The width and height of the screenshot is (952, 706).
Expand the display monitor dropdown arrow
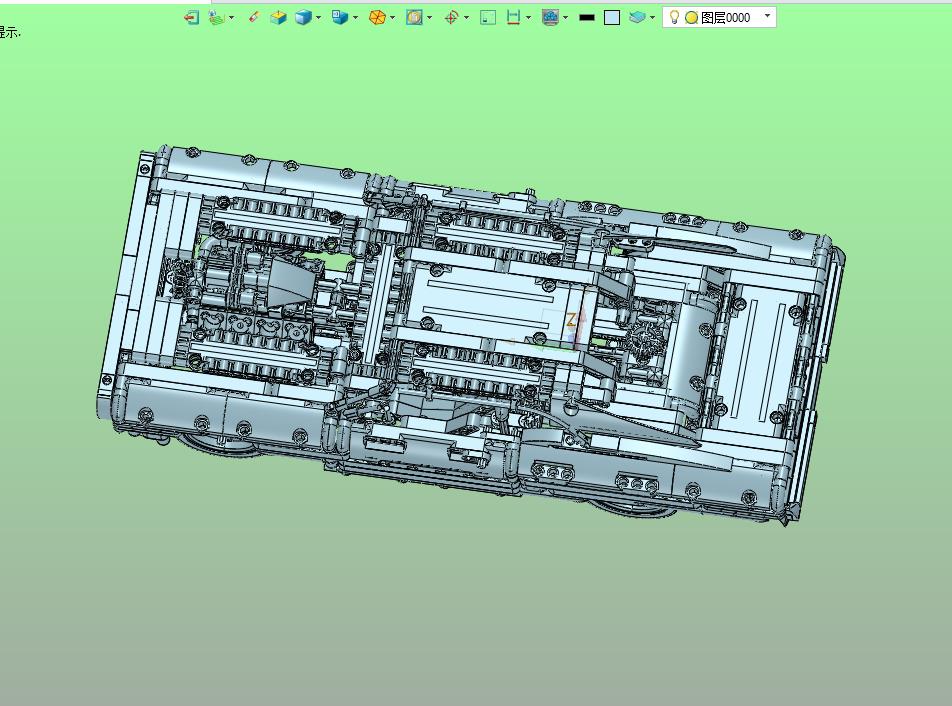(x=565, y=18)
